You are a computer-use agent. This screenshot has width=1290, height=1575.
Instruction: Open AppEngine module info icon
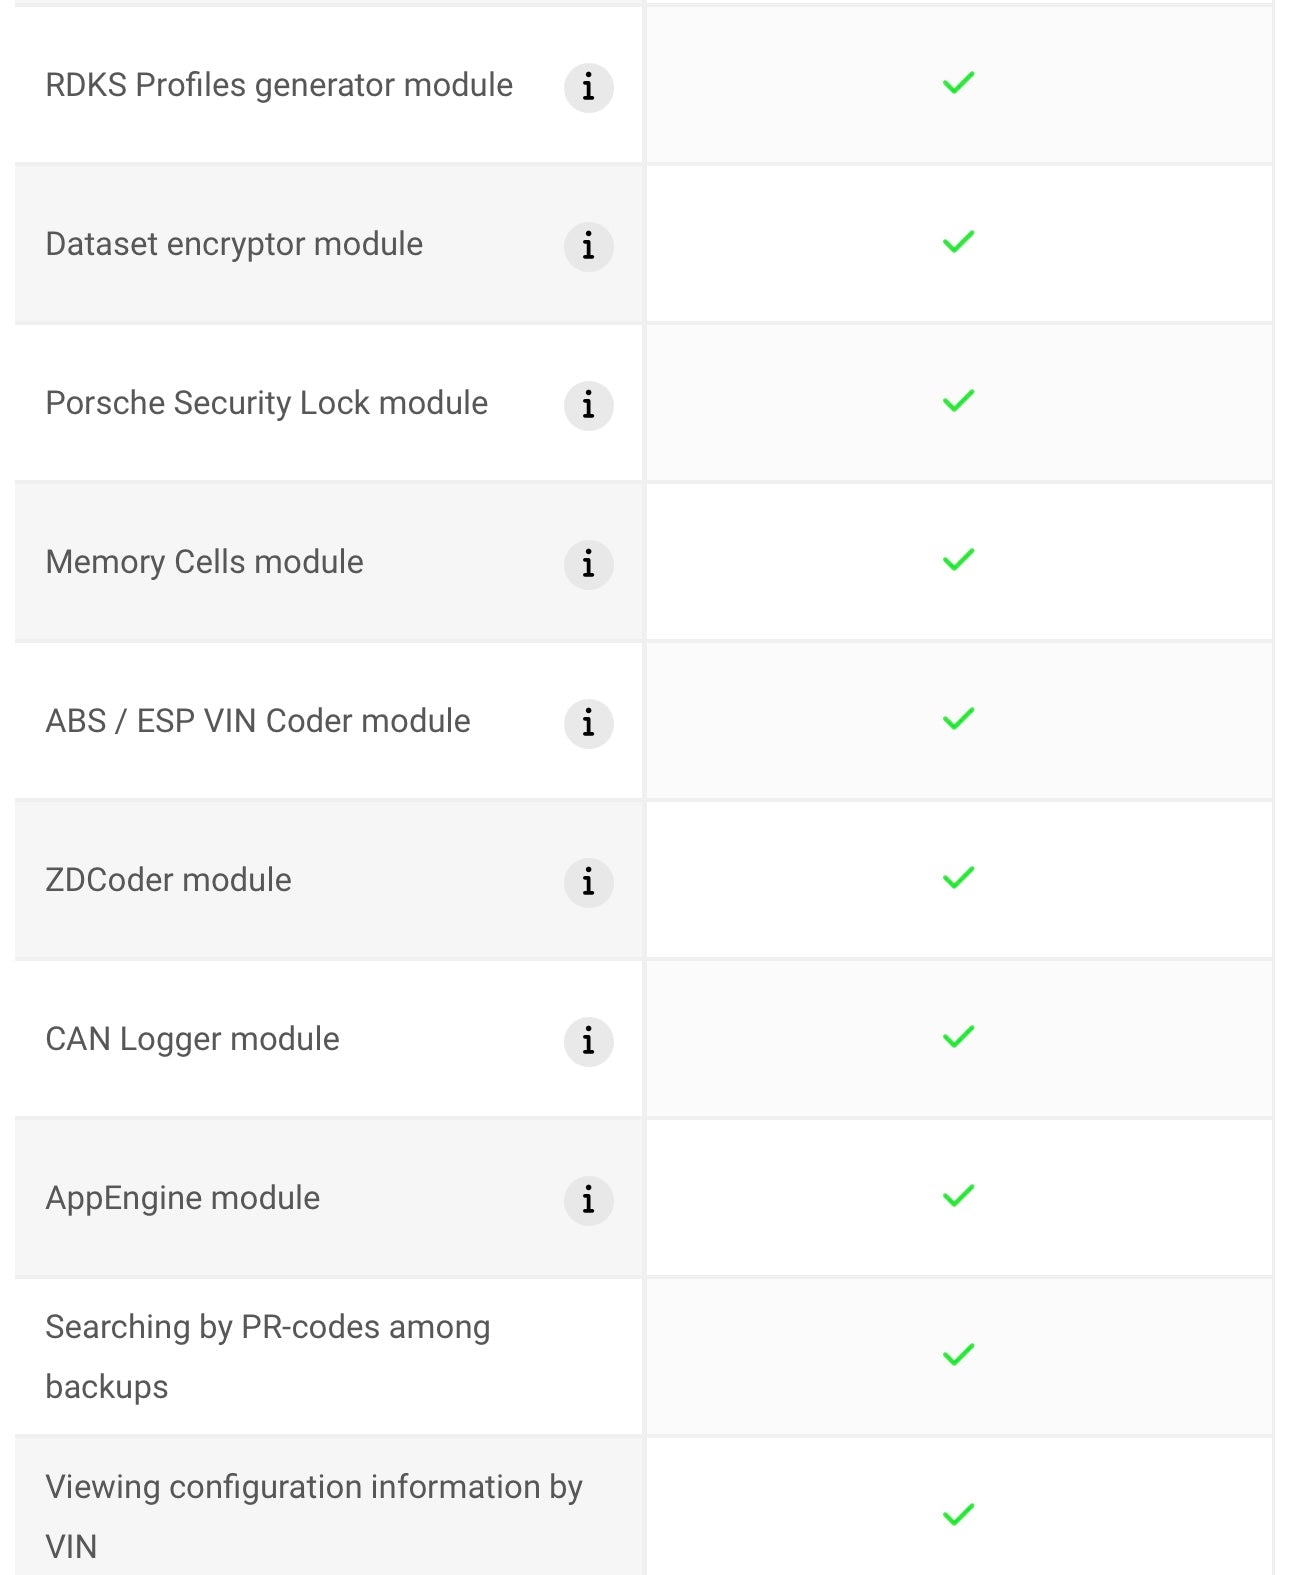(x=588, y=1200)
